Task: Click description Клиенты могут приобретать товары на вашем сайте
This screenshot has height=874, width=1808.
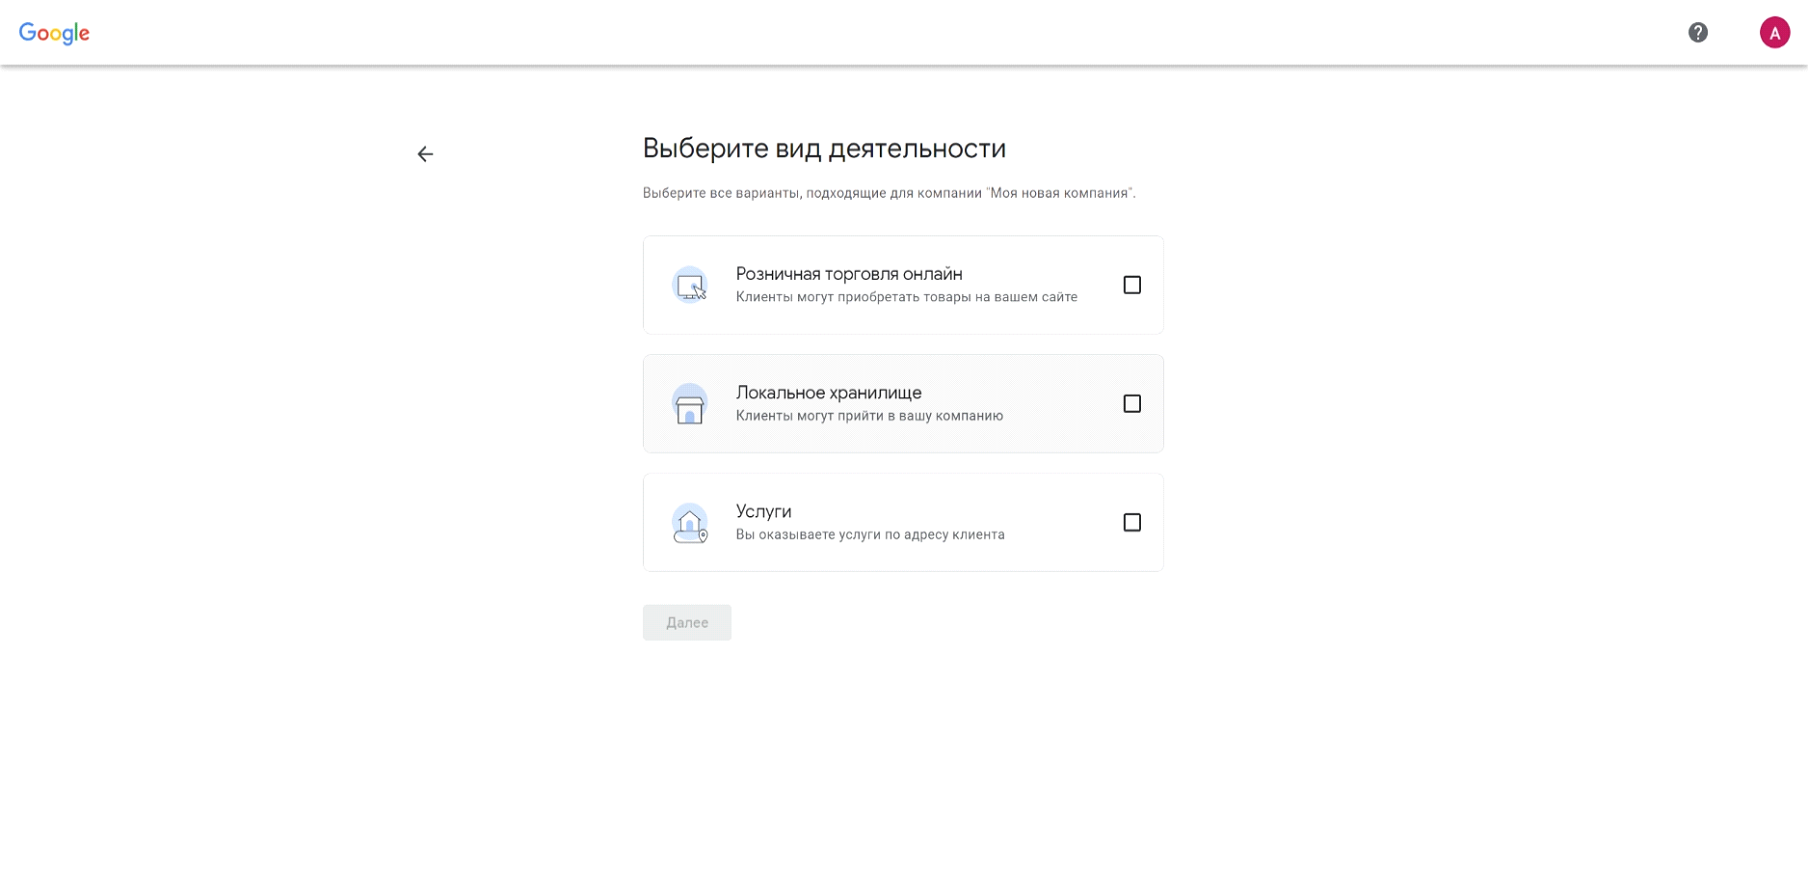Action: tap(907, 297)
